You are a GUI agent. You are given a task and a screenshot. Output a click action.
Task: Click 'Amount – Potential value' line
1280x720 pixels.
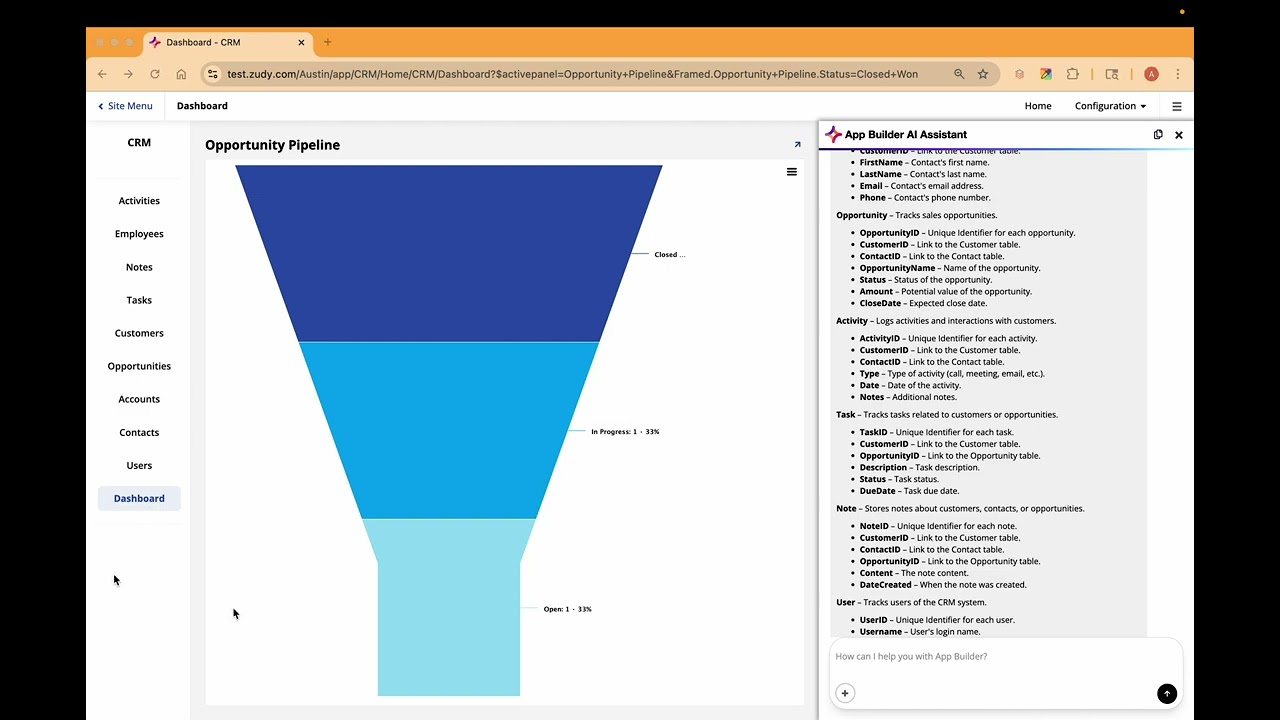pyautogui.click(x=946, y=292)
